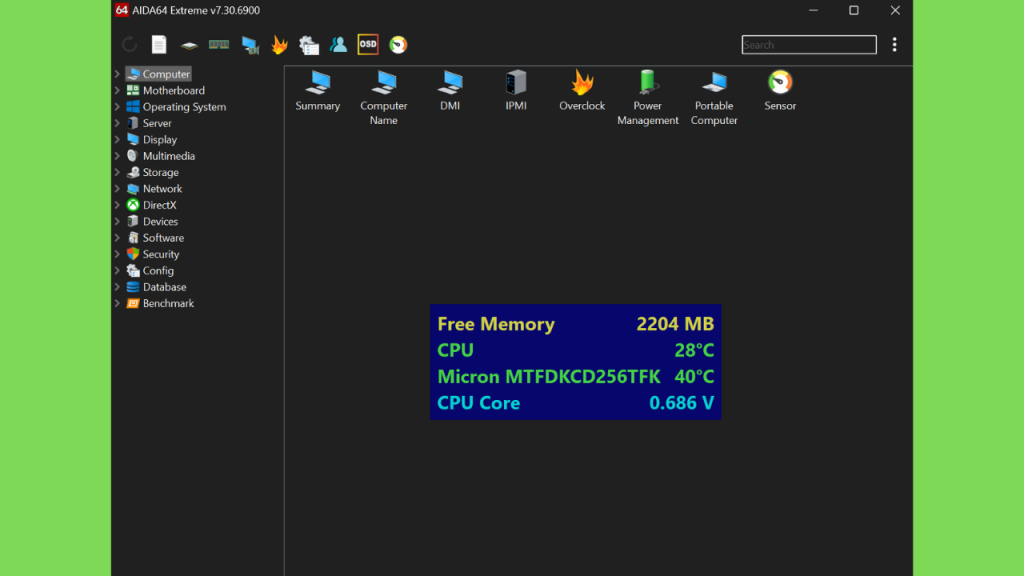Click the user profile toolbar icon
Viewport: 1024px width, 576px height.
tap(338, 44)
